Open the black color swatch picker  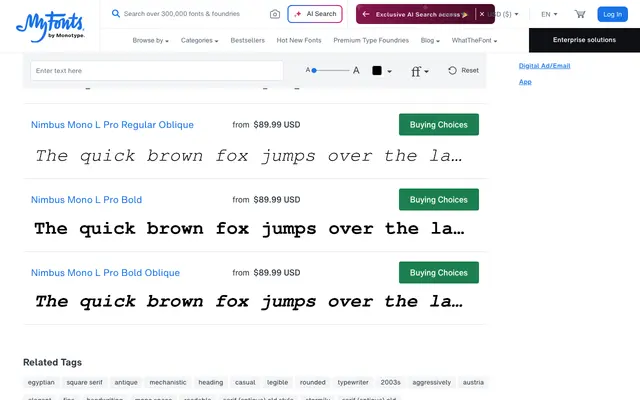(x=377, y=71)
